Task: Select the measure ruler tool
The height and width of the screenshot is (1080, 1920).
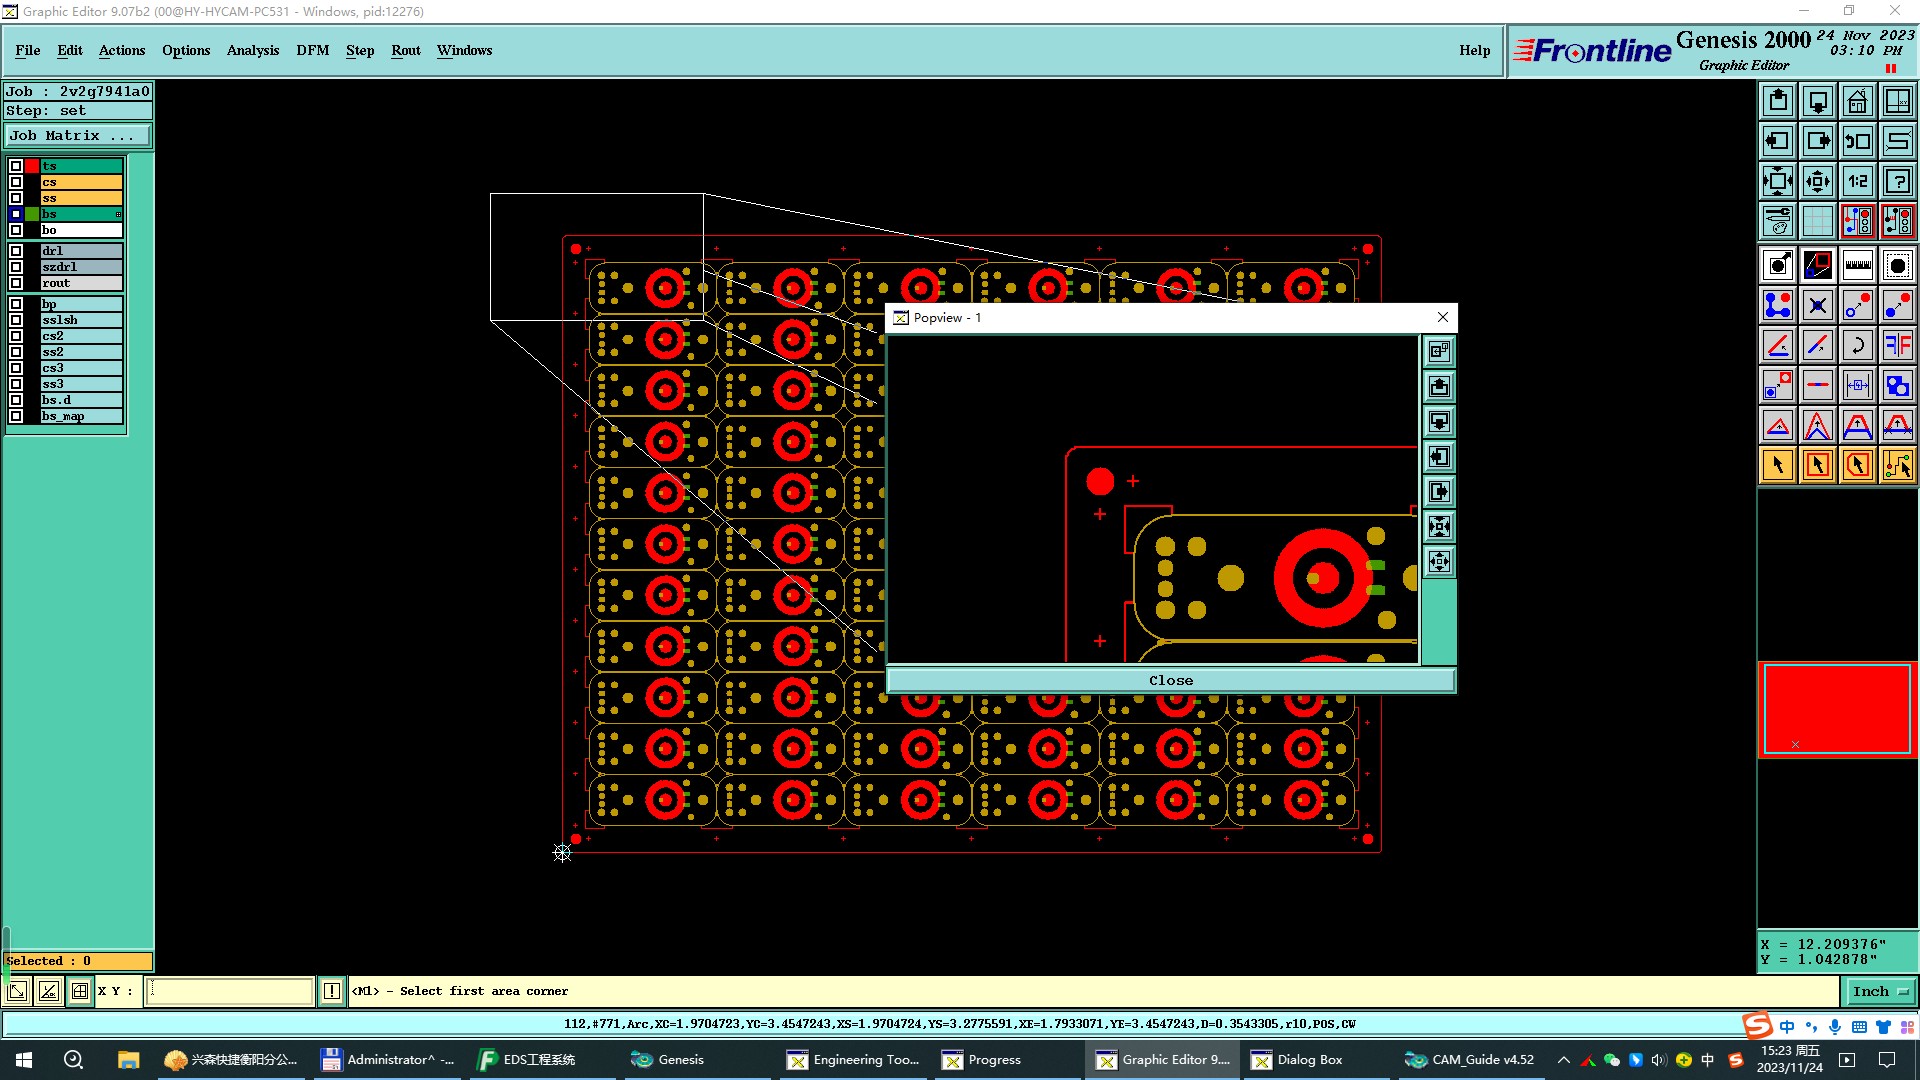Action: [x=1857, y=265]
